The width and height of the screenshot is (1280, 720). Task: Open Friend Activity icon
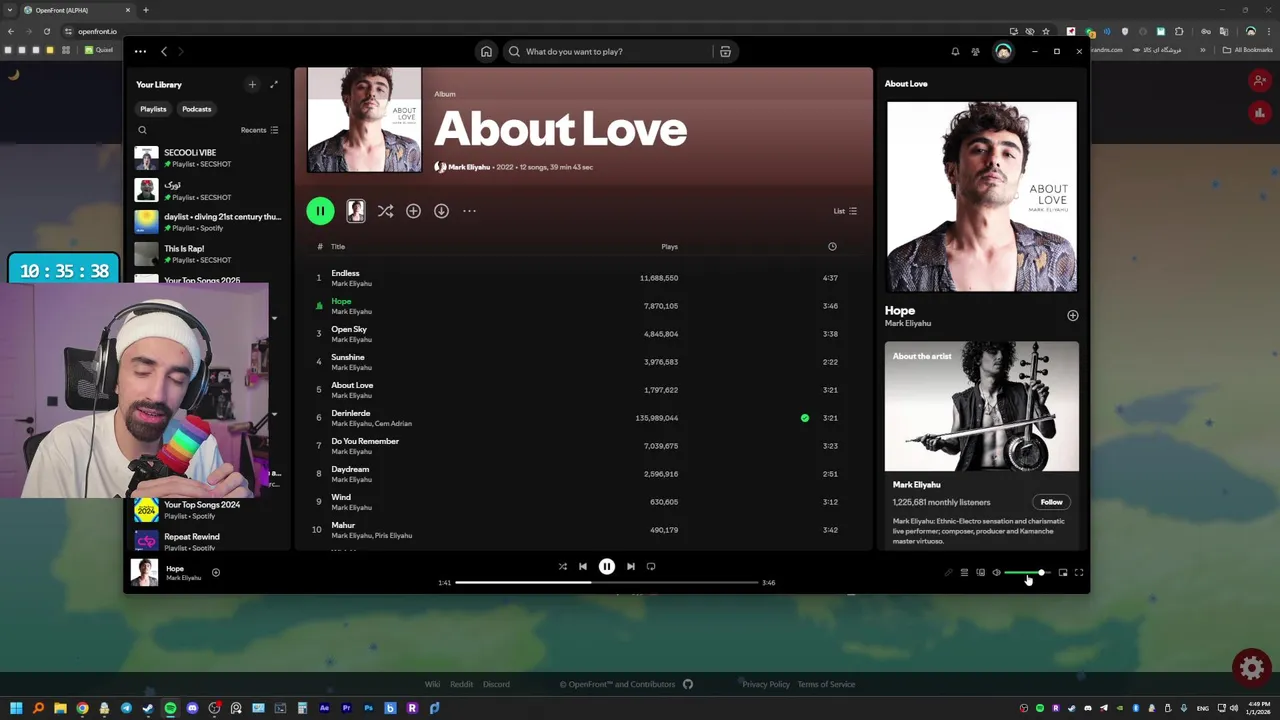click(975, 52)
